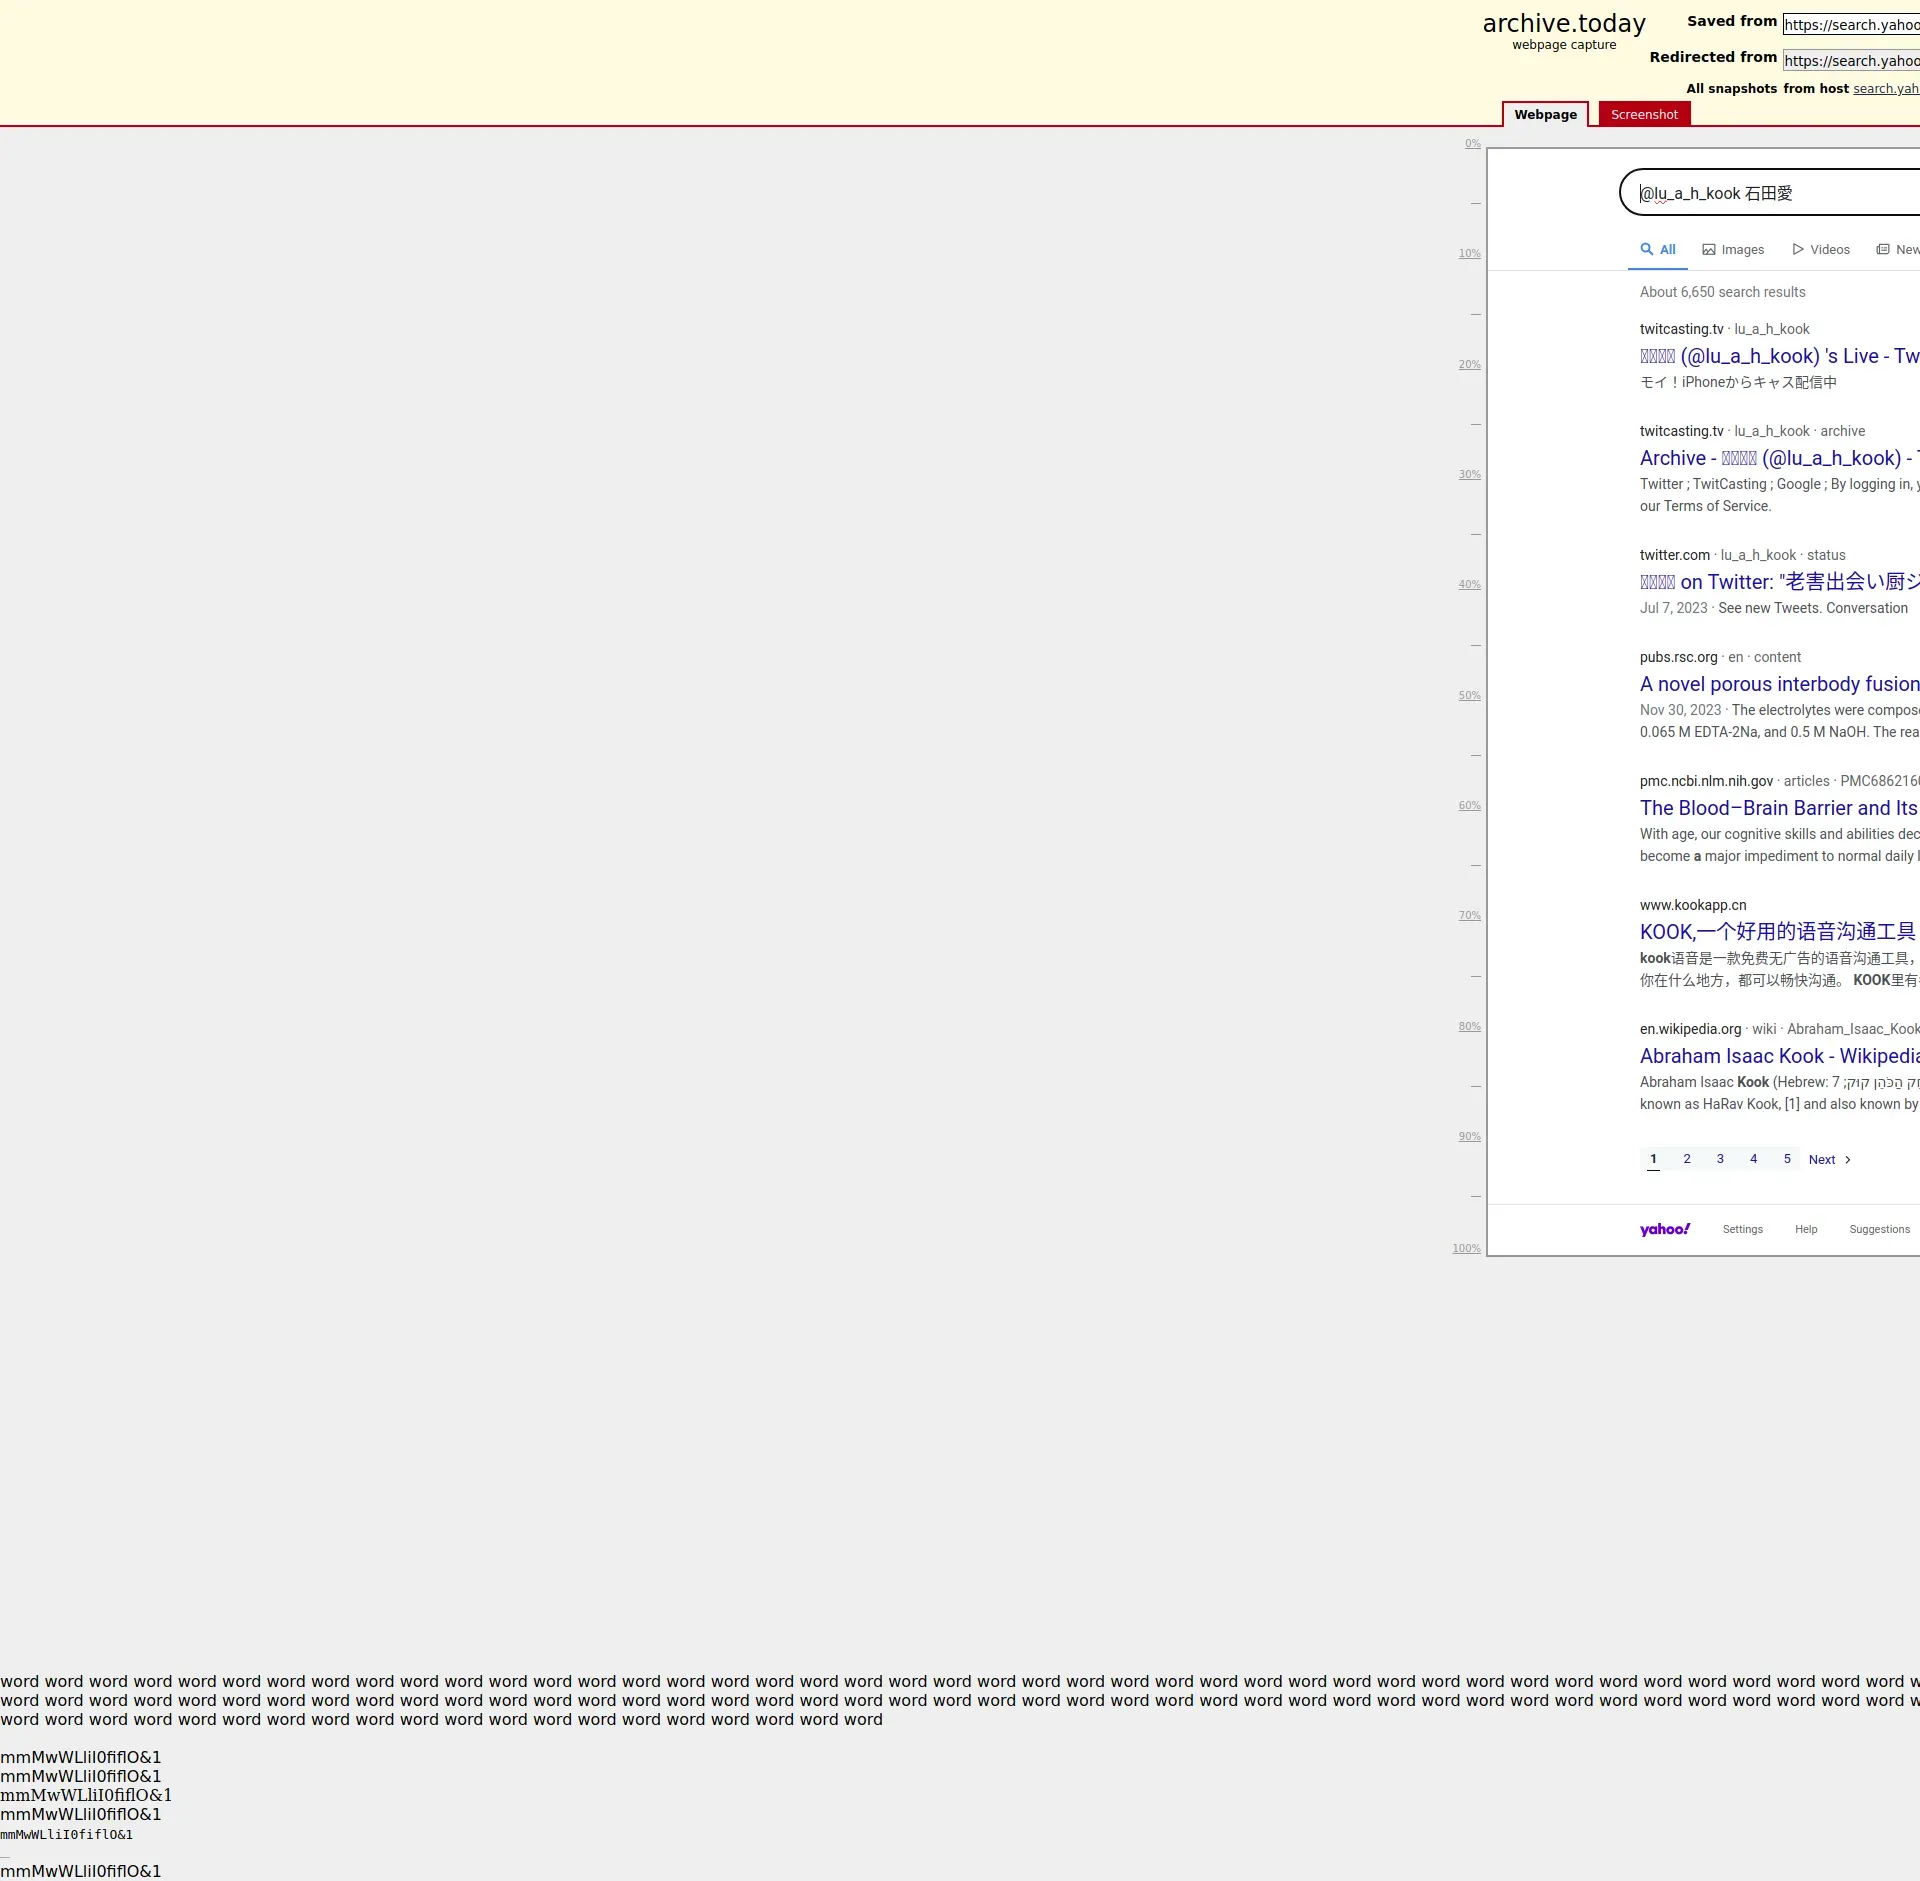
Task: Open the search.yah host snapshots link
Action: [1886, 88]
